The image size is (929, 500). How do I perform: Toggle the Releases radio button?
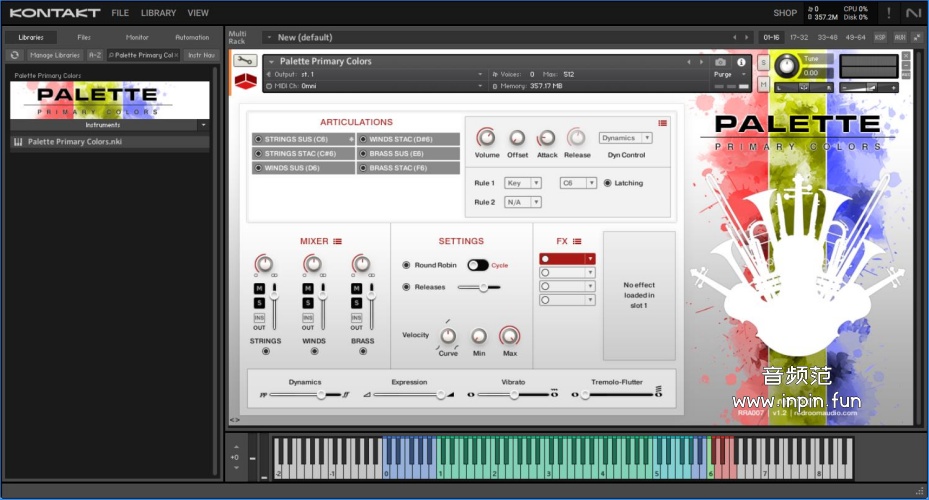pos(406,287)
